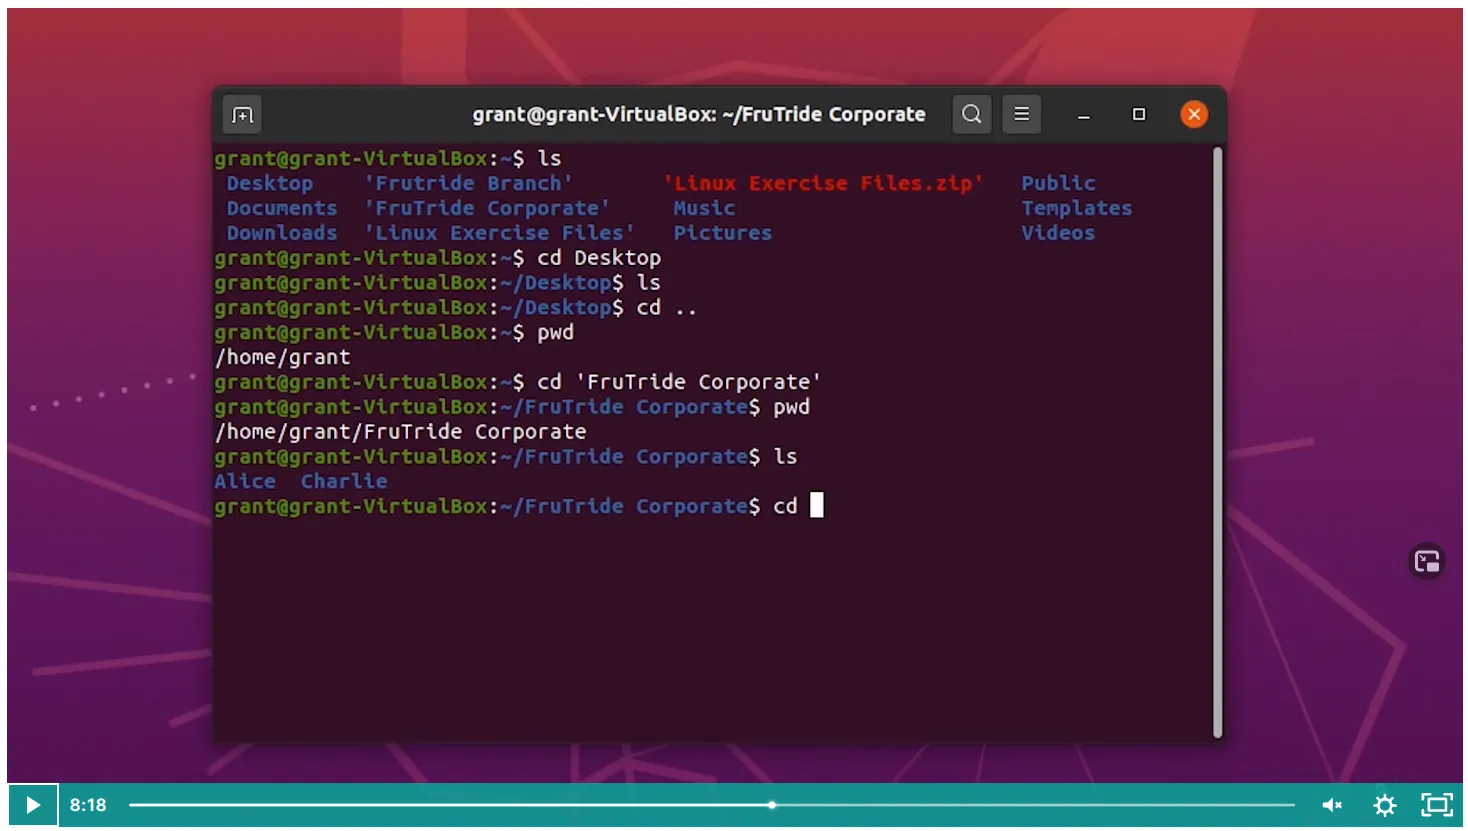Click '/home/grant/FruTride Corporate' output line
The image size is (1468, 831).
(401, 432)
